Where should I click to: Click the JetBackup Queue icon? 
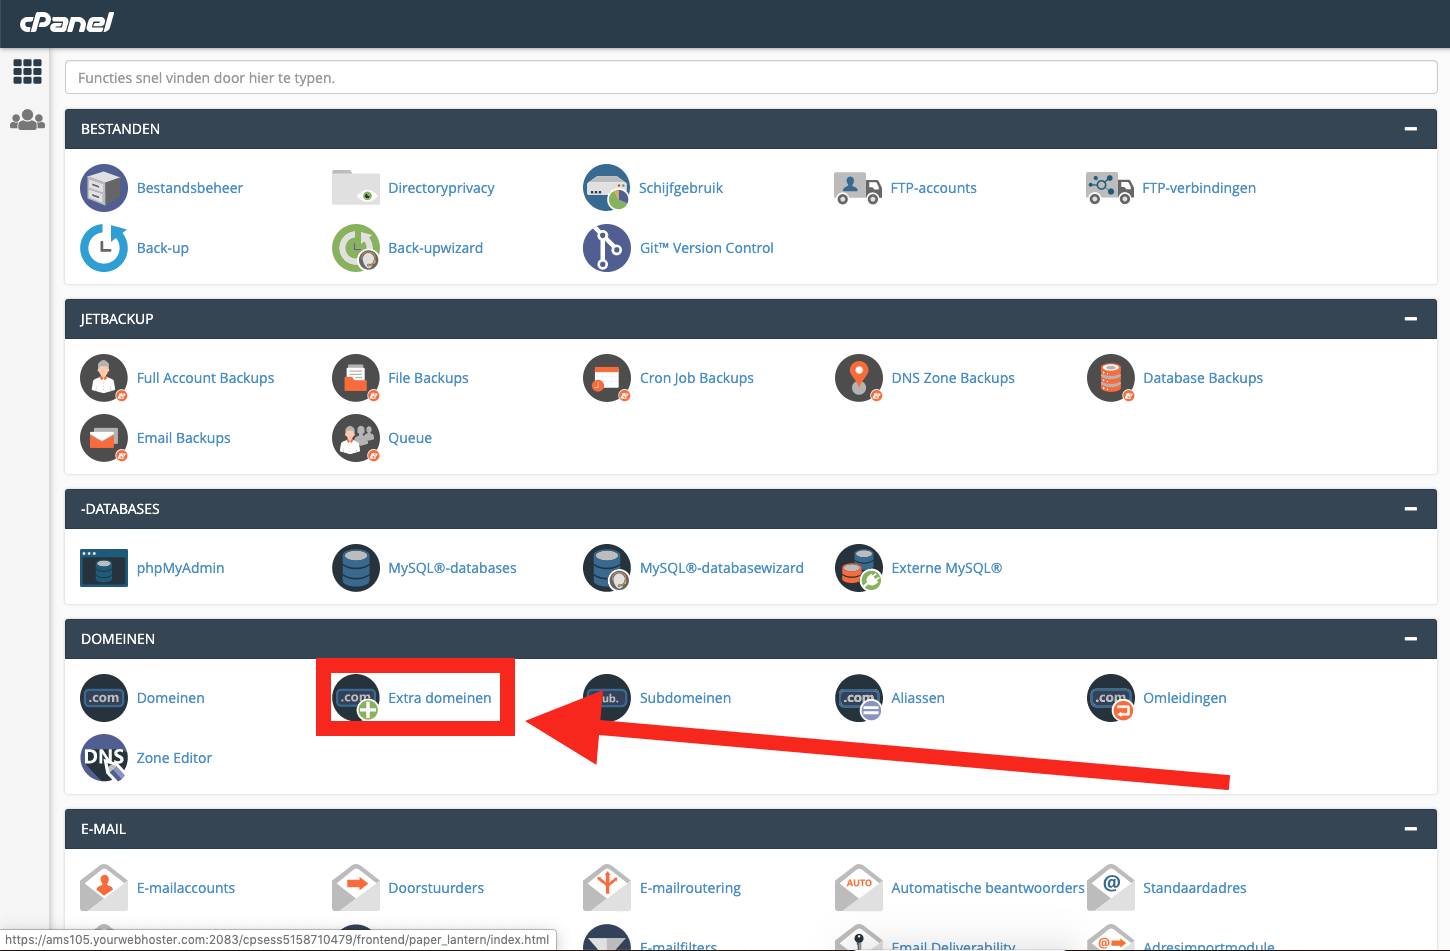(x=356, y=438)
